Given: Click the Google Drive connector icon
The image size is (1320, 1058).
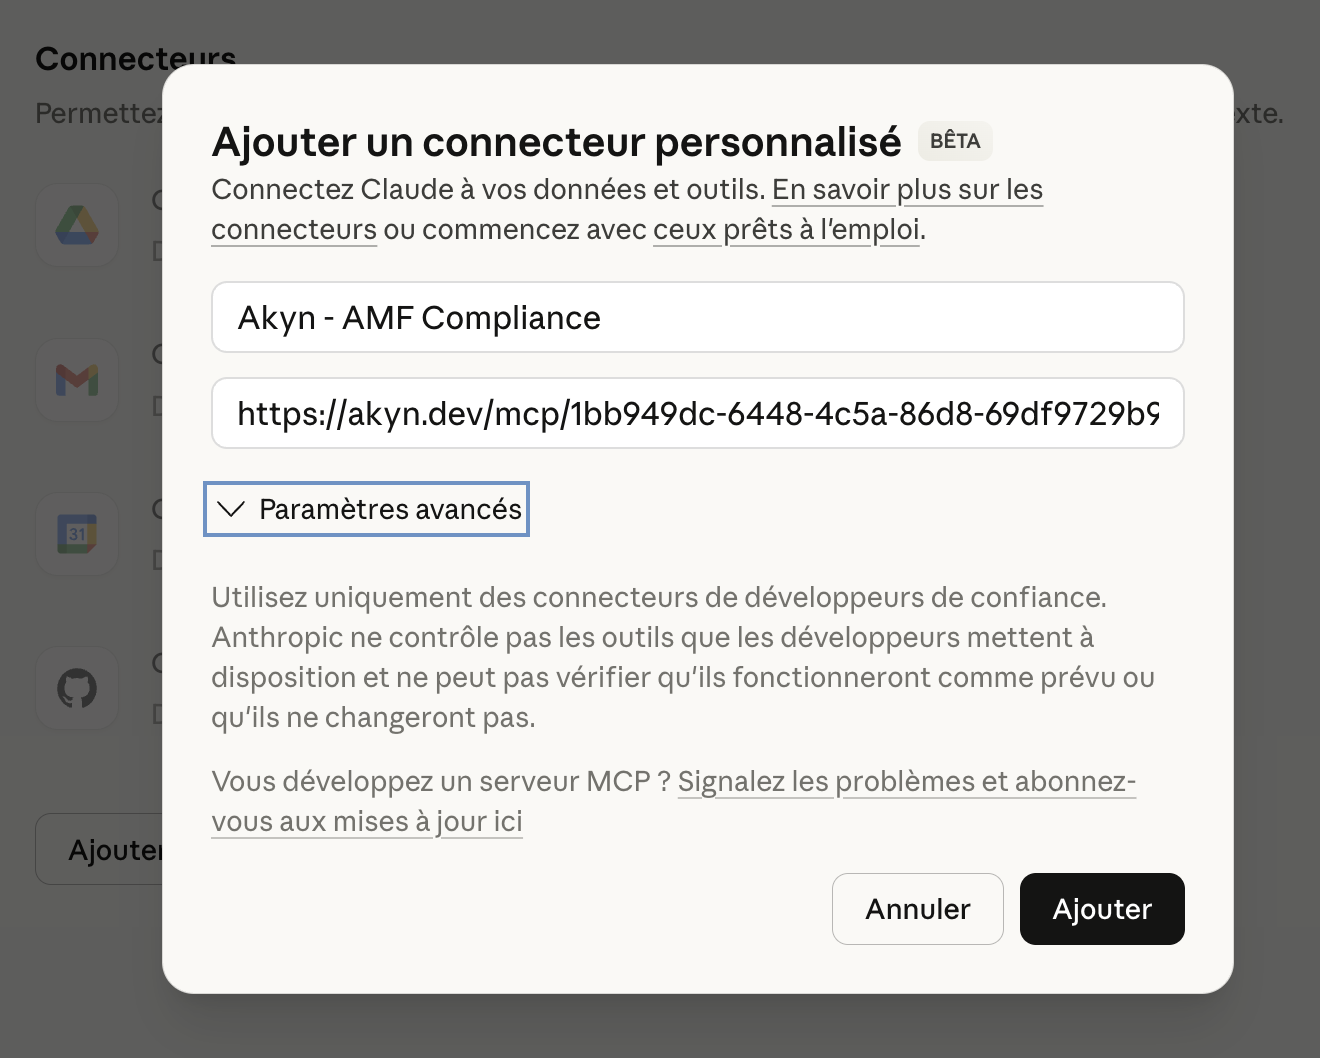Looking at the screenshot, I should coord(77,225).
